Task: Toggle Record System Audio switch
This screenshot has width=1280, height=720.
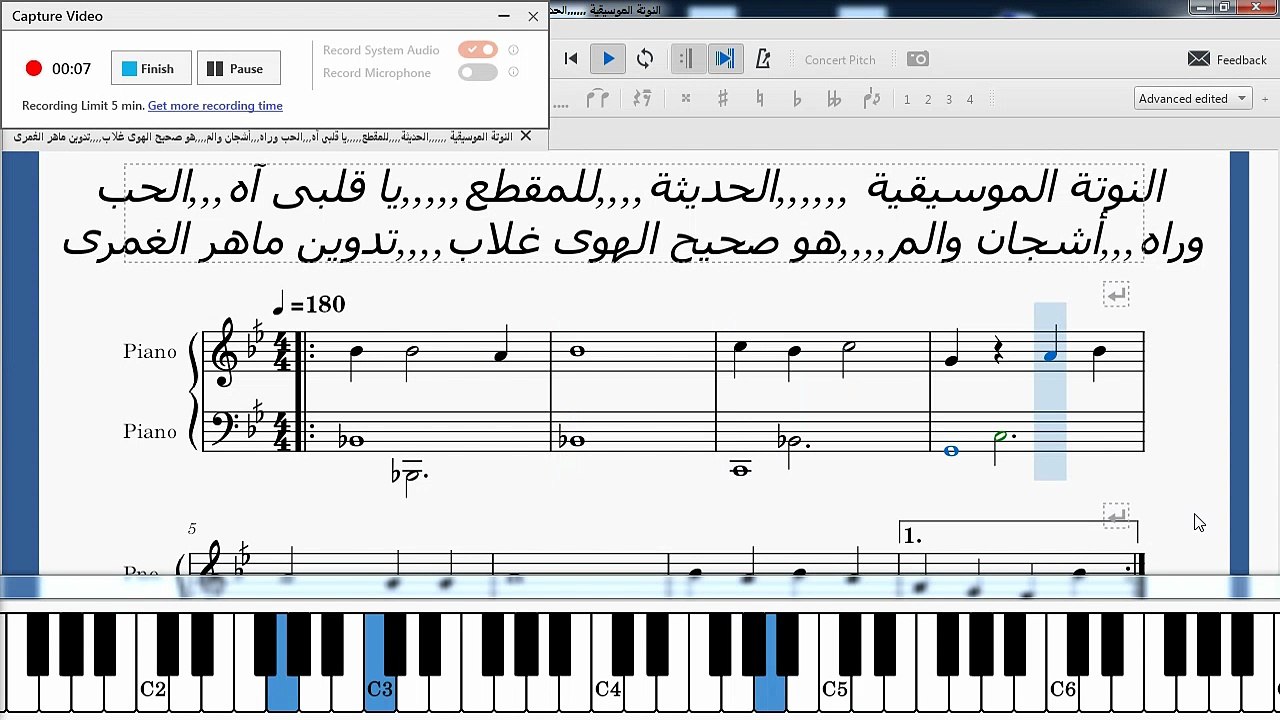Action: [x=478, y=49]
